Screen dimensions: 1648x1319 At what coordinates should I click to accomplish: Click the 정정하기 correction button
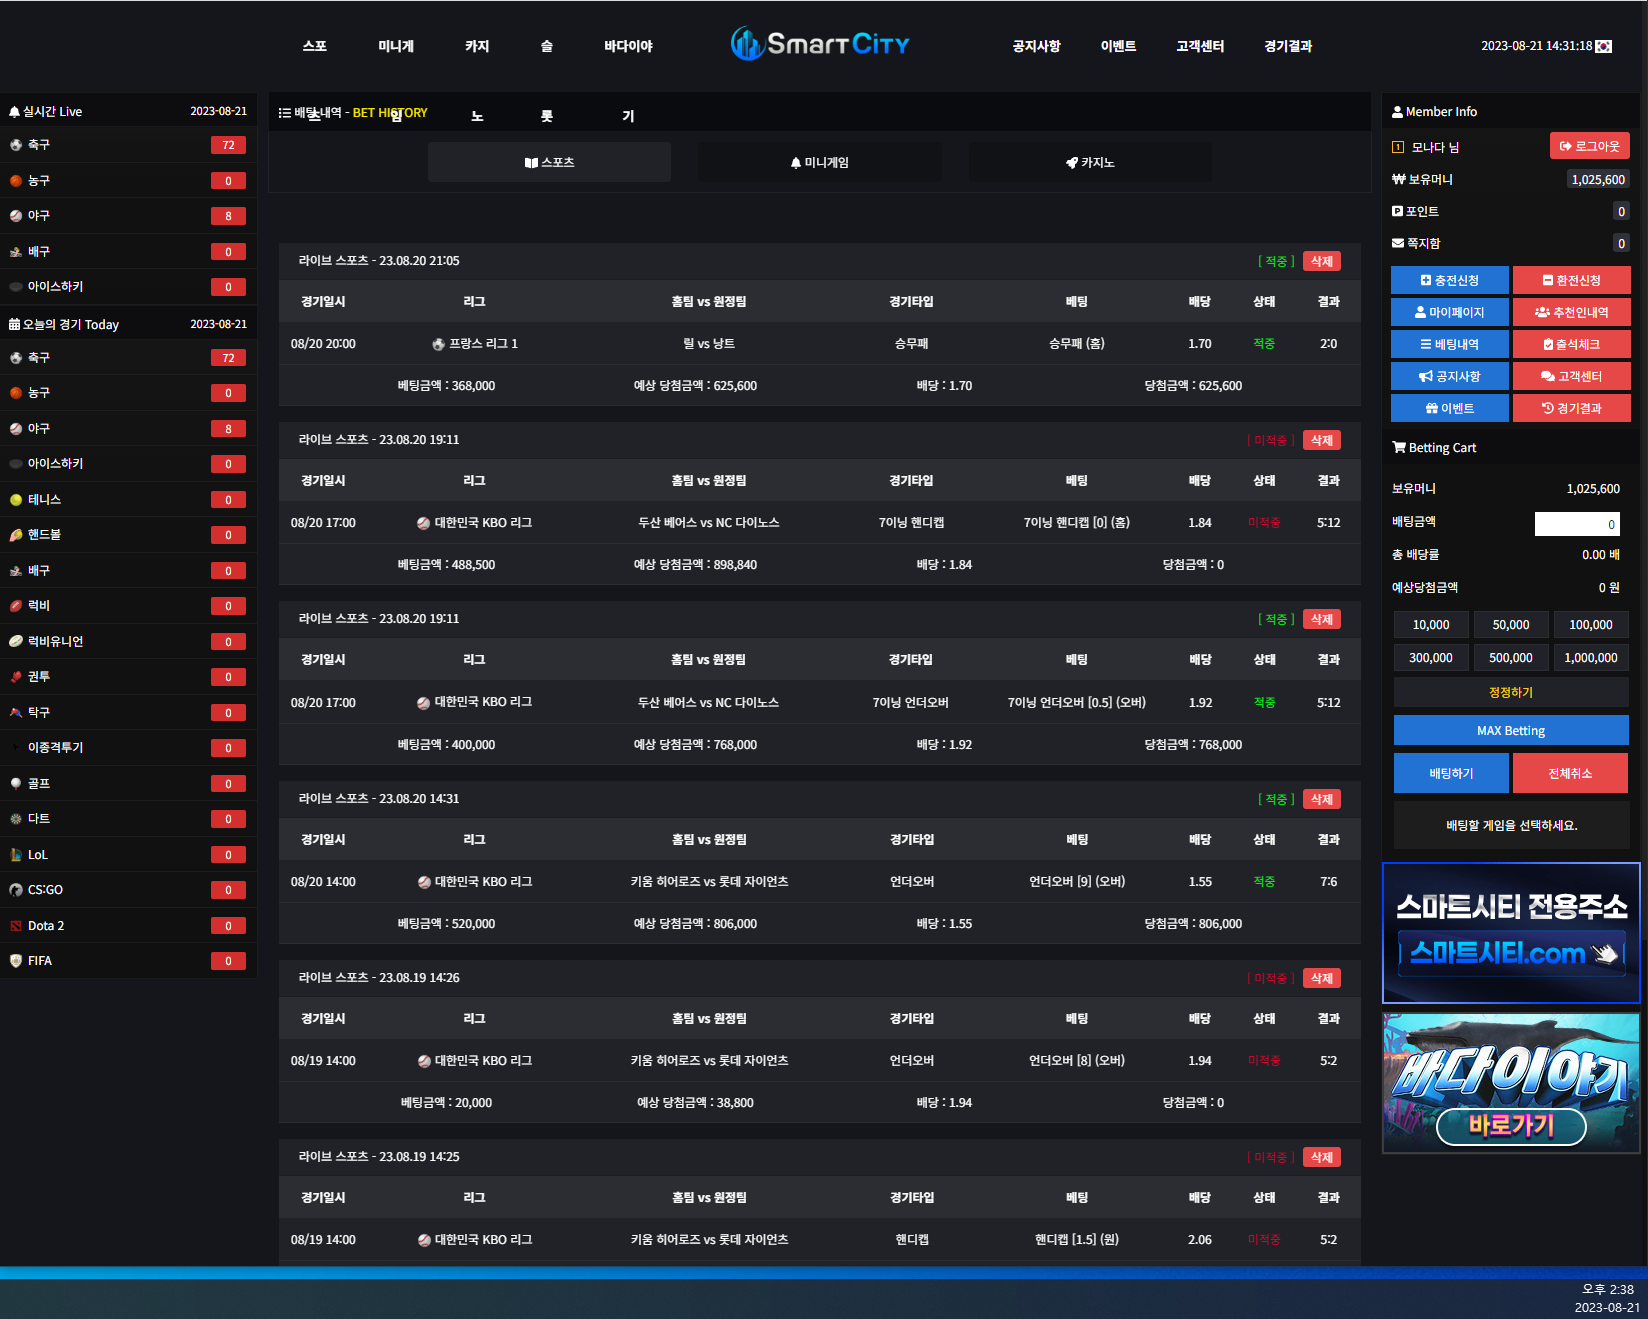point(1511,692)
